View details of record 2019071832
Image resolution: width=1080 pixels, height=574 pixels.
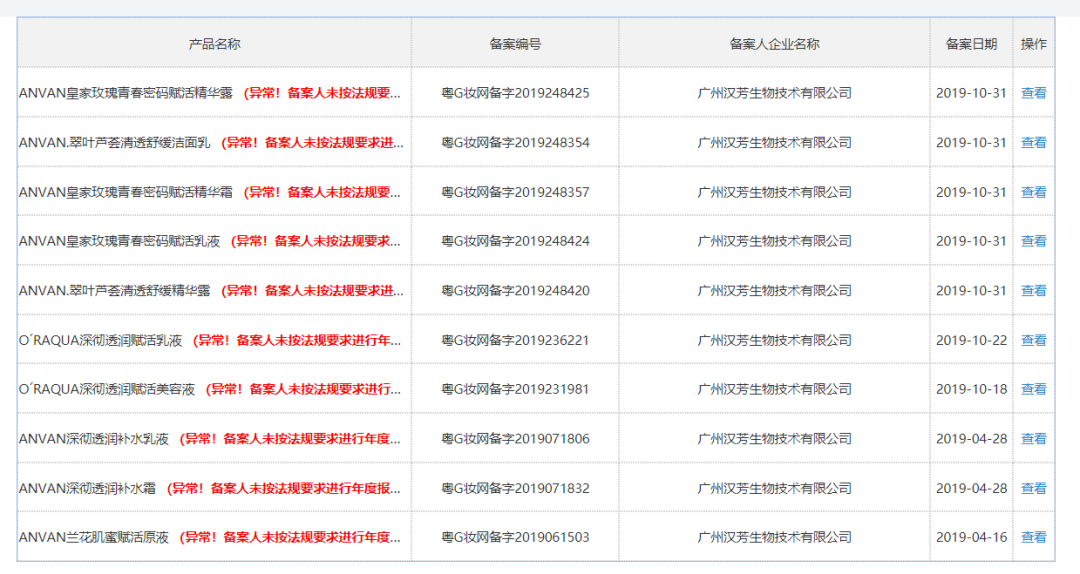pyautogui.click(x=1033, y=488)
